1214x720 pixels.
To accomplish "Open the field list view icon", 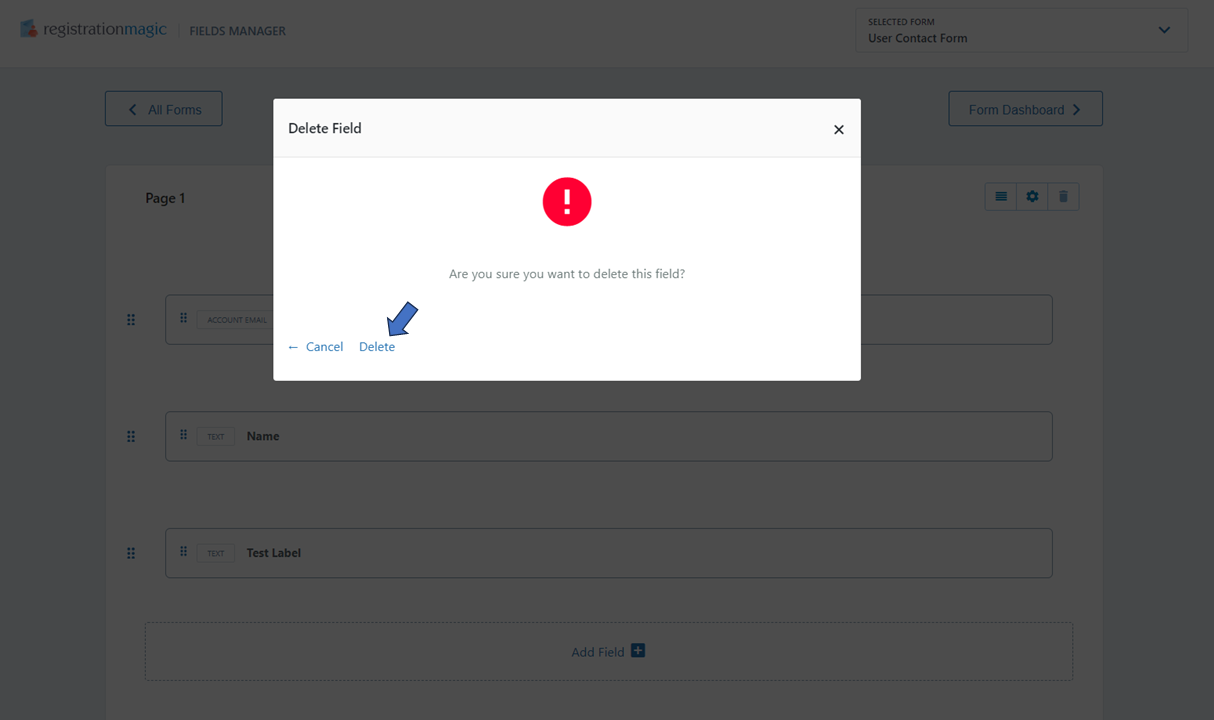I will click(1000, 196).
